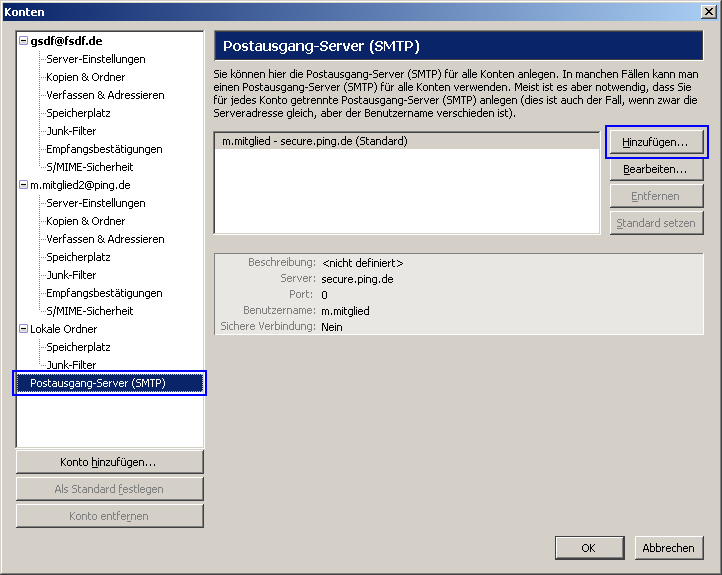This screenshot has height=575, width=722.
Task: Open Verfassen & Adressieren under gsdf@fsdf.de
Action: tap(105, 95)
